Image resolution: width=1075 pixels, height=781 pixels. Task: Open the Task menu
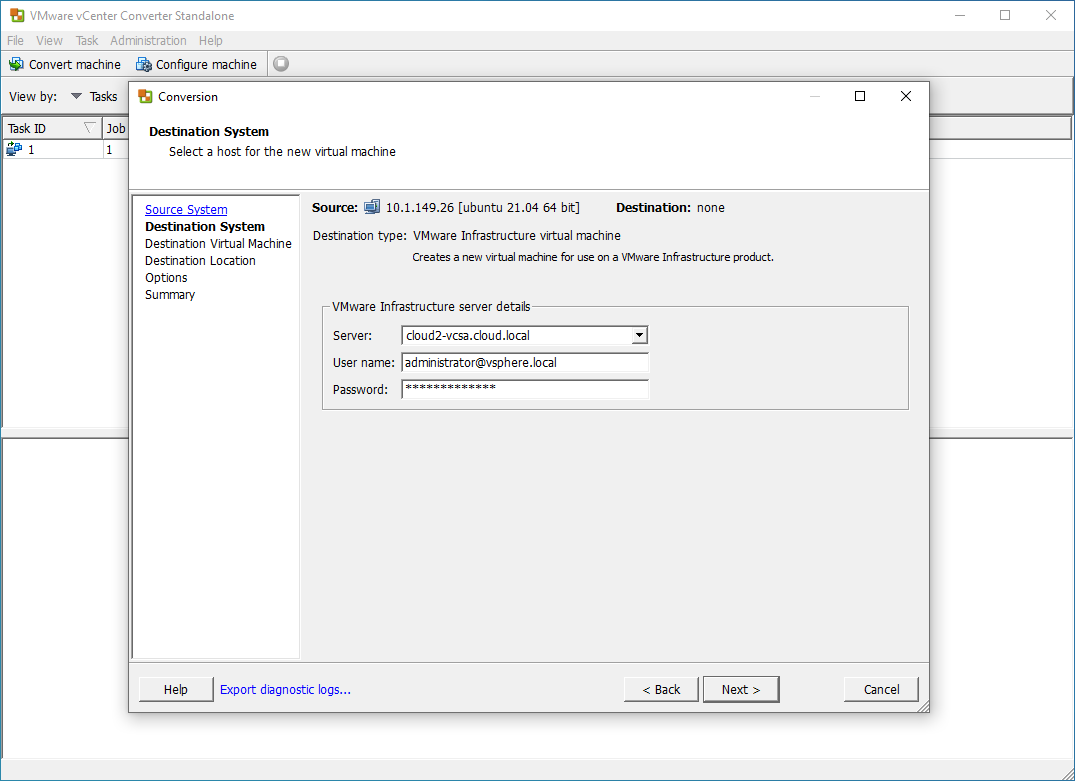tap(87, 41)
